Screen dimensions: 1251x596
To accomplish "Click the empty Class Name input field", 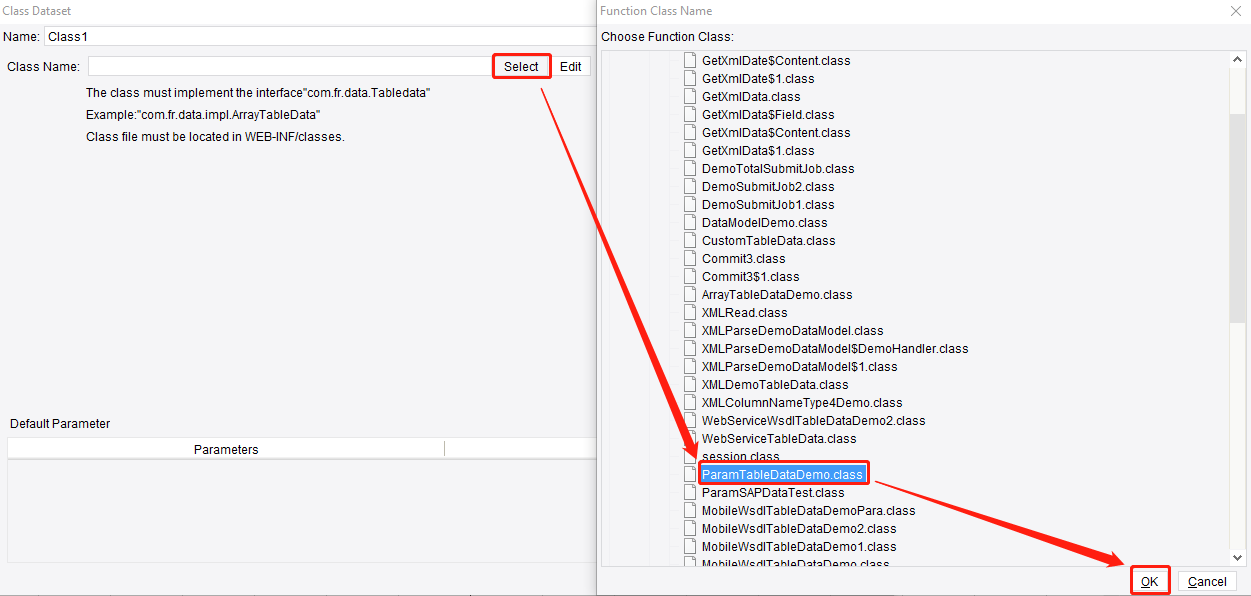I will coord(290,67).
